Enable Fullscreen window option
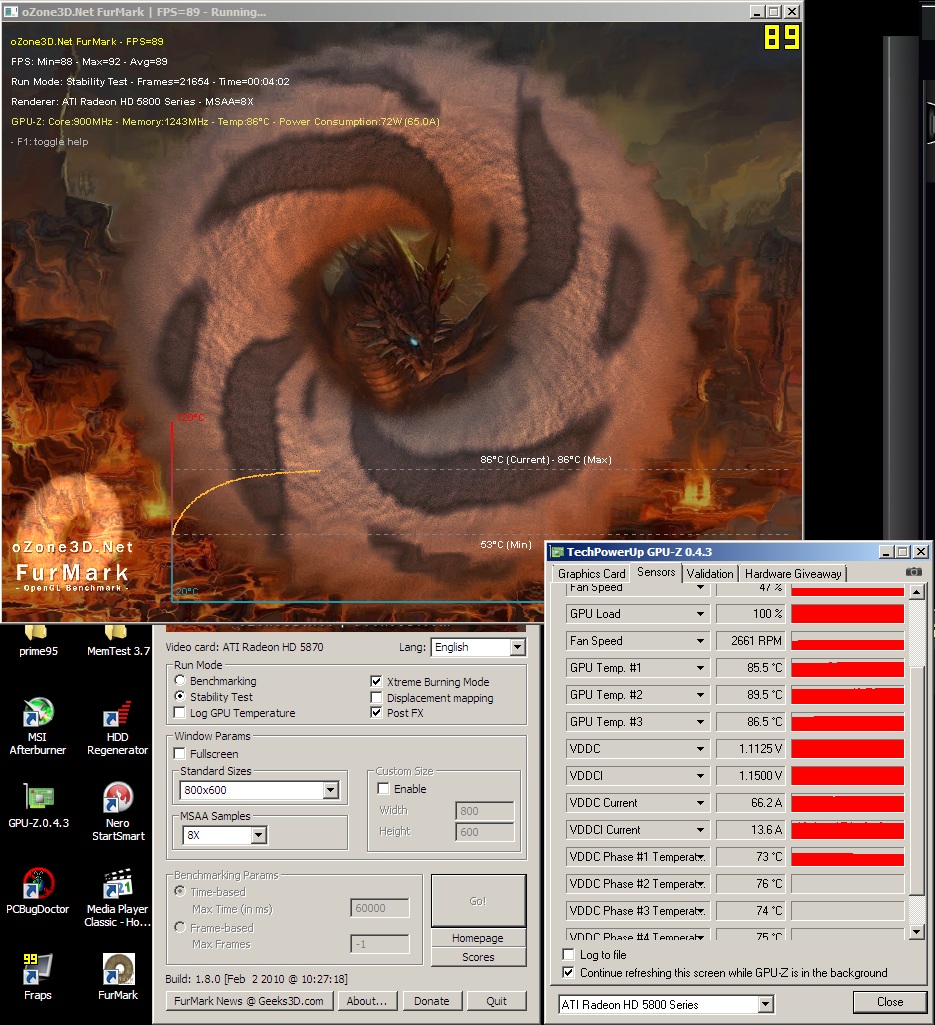The width and height of the screenshot is (935, 1025). [x=180, y=754]
